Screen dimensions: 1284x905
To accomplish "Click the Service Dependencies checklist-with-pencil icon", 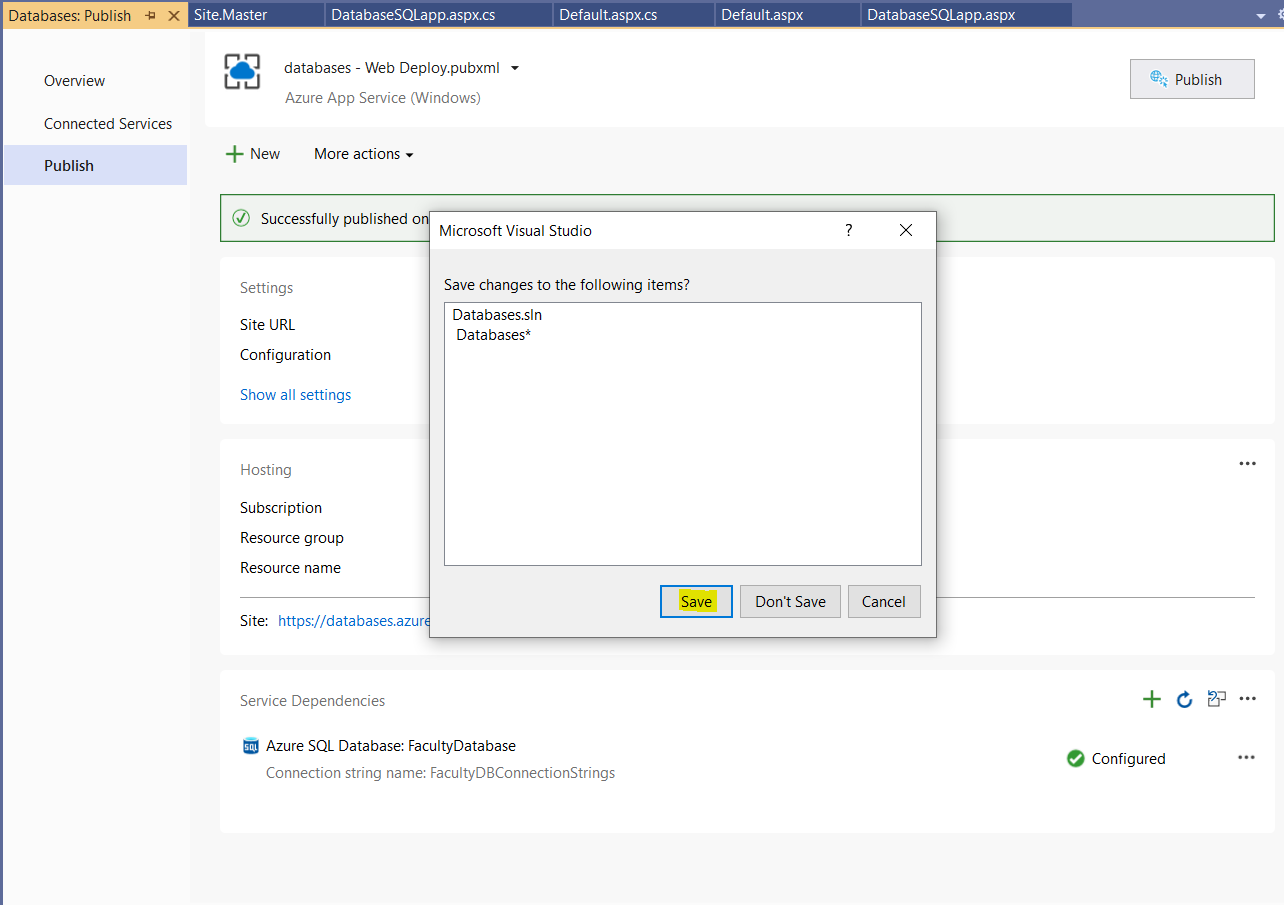I will pyautogui.click(x=1216, y=699).
